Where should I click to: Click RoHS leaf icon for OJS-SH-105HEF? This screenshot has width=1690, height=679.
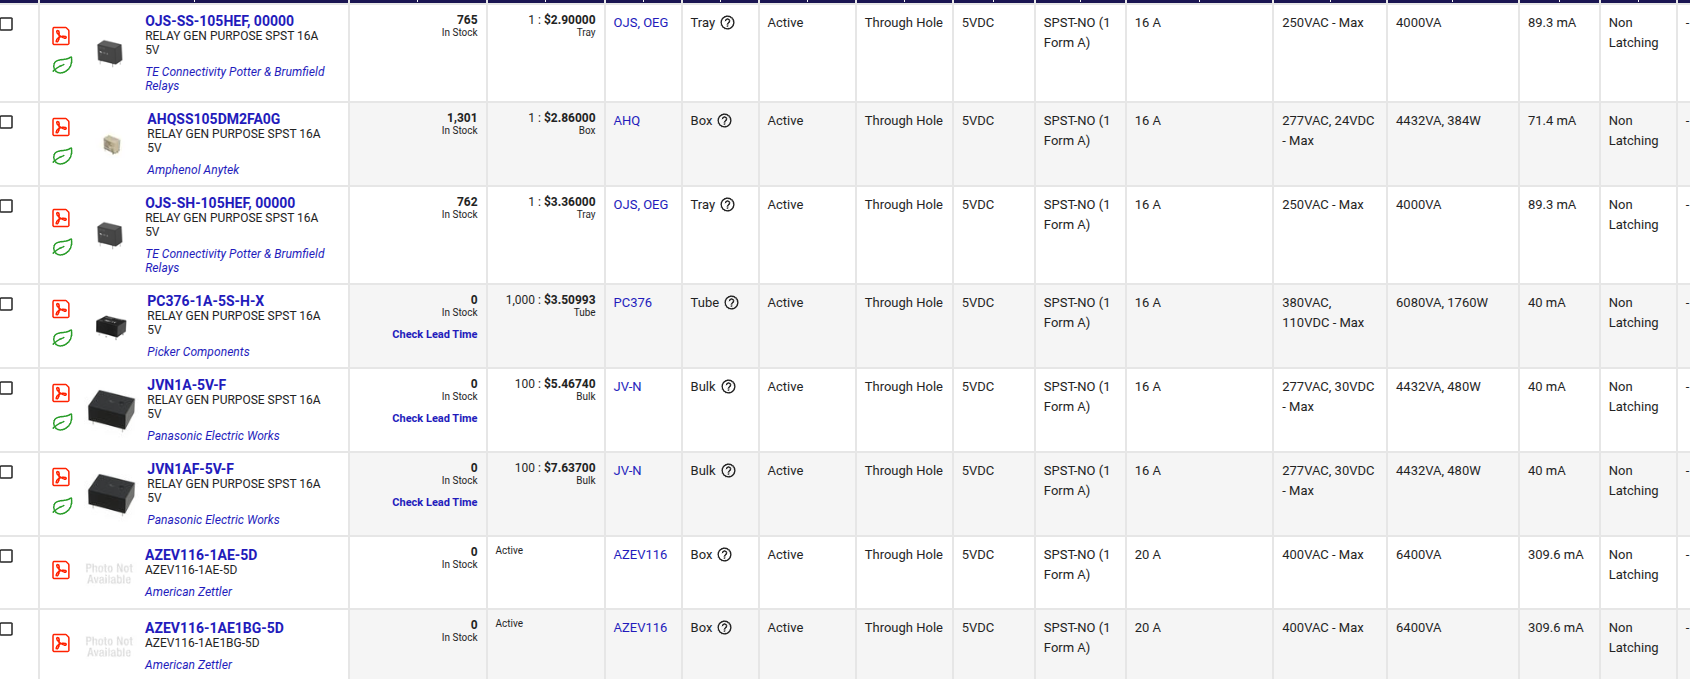[62, 247]
